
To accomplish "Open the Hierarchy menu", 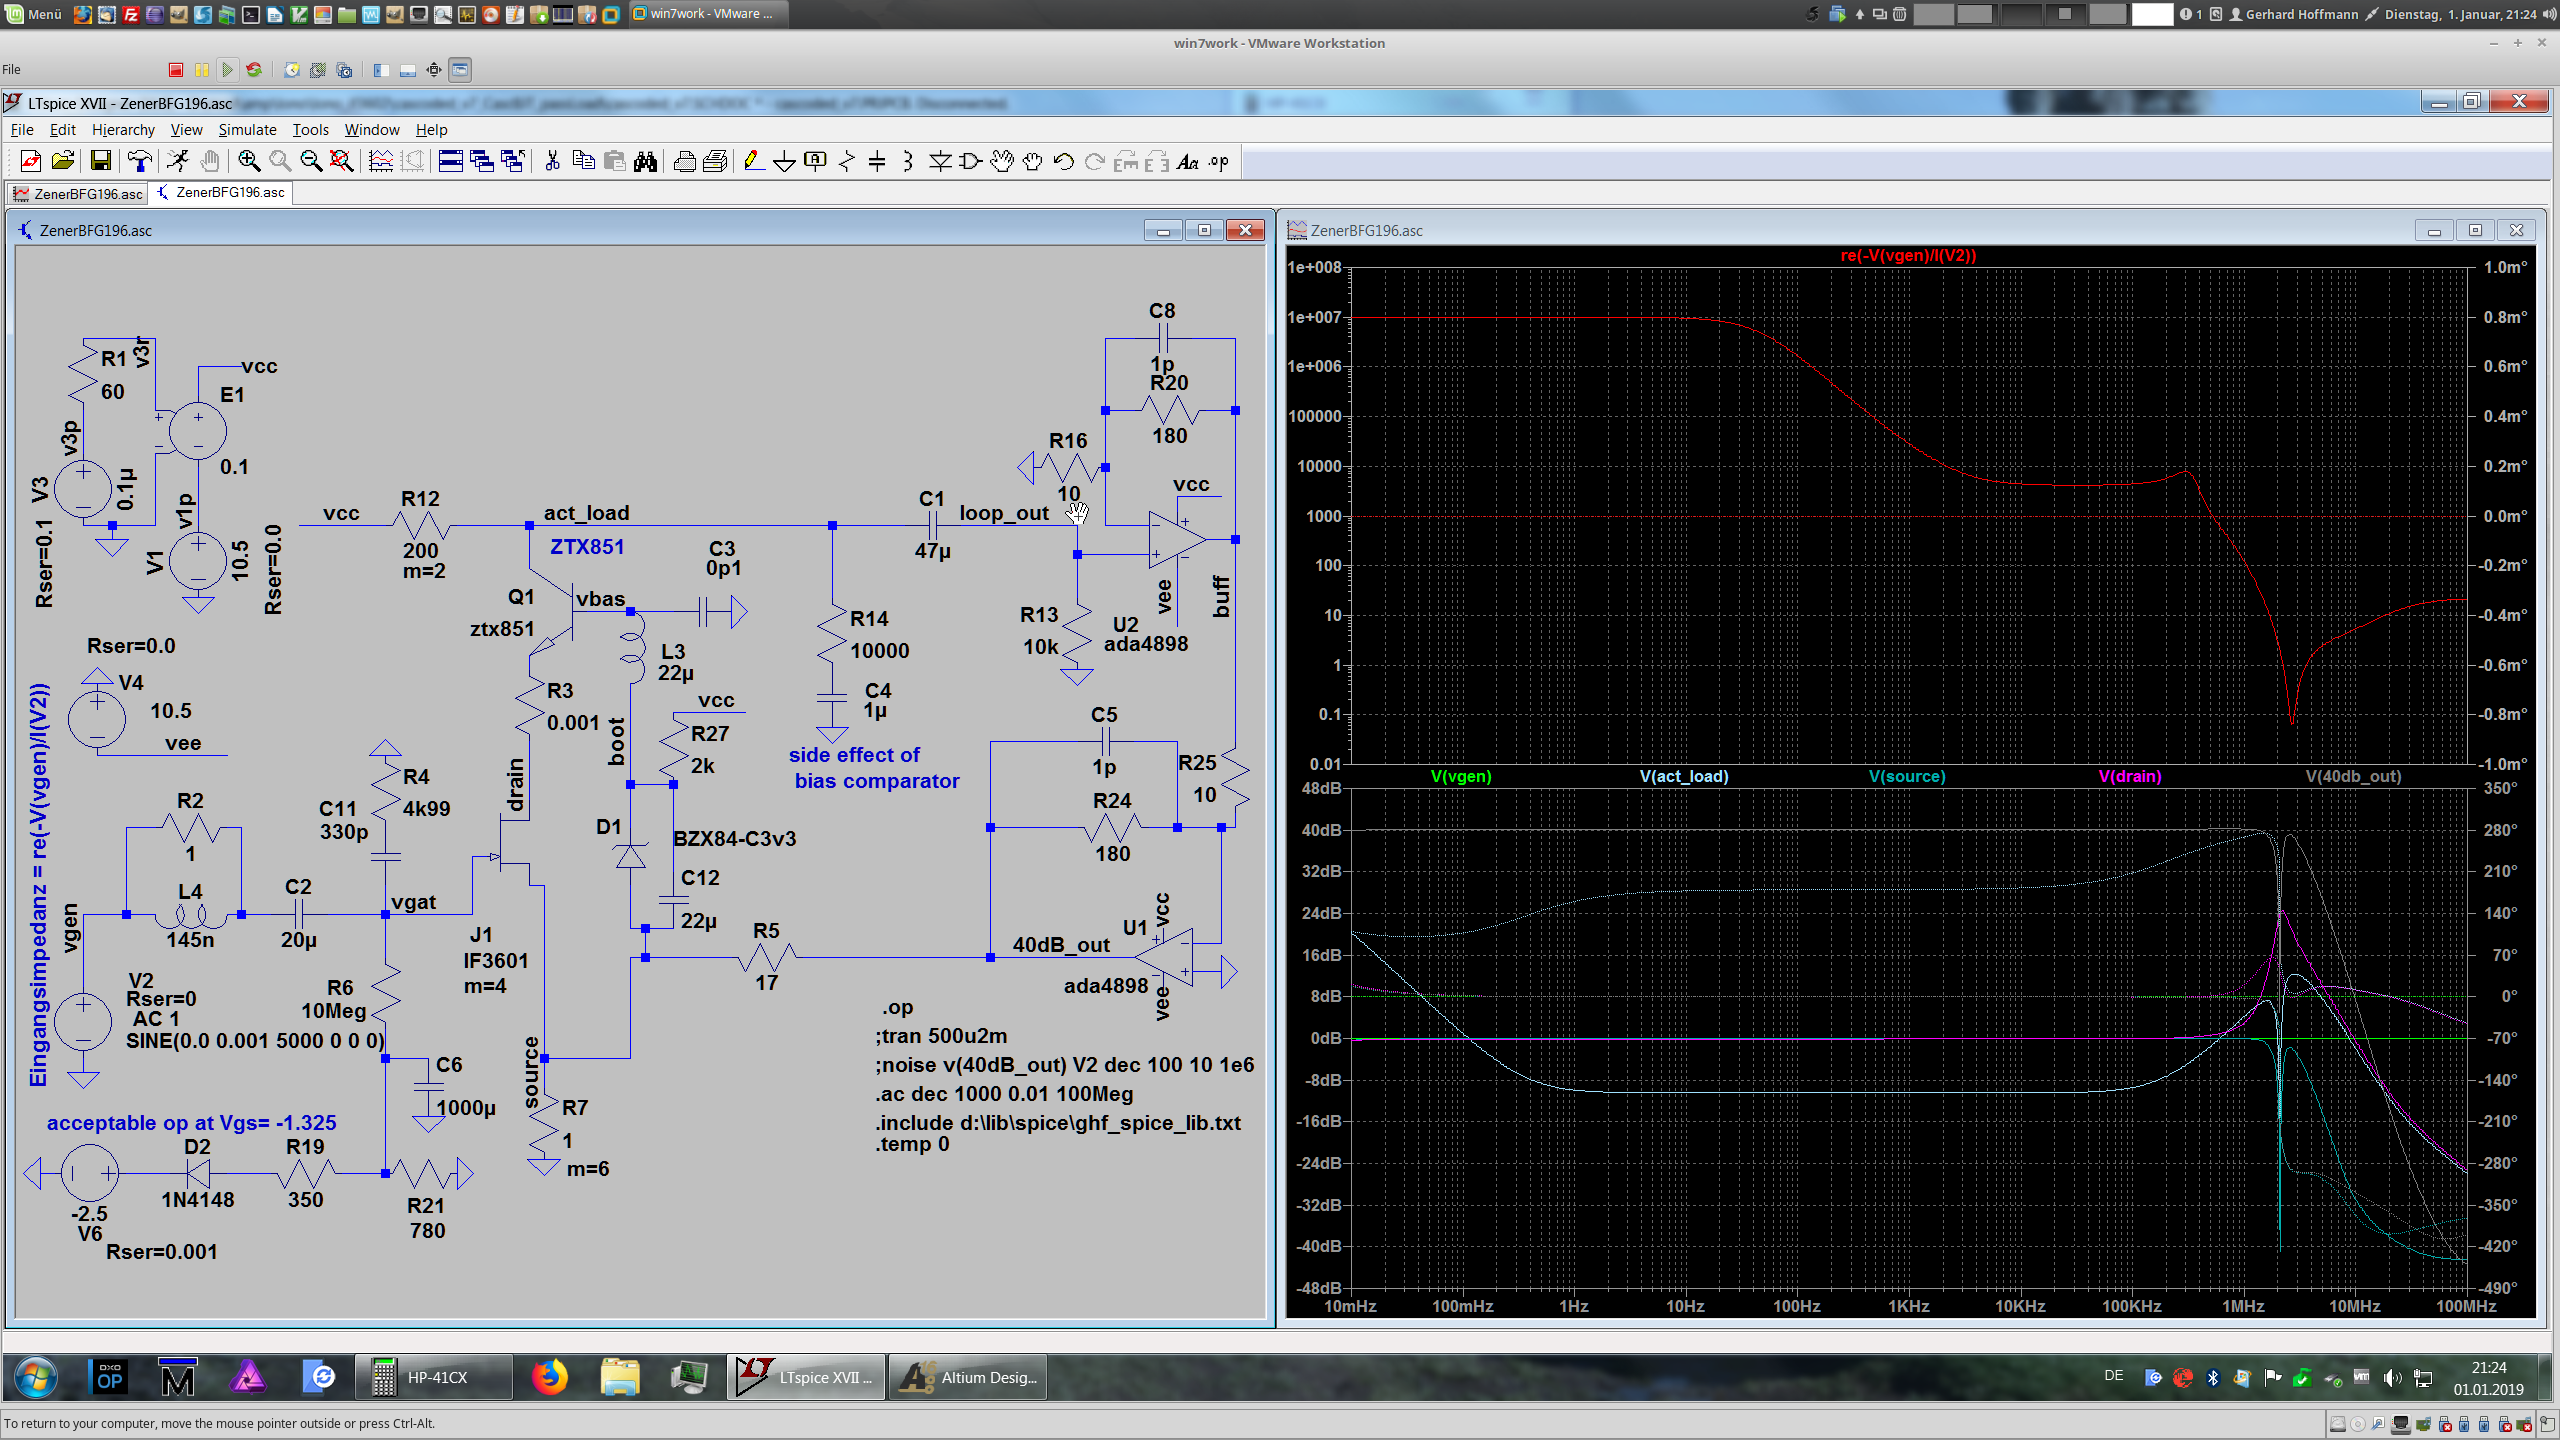I will click(x=123, y=130).
